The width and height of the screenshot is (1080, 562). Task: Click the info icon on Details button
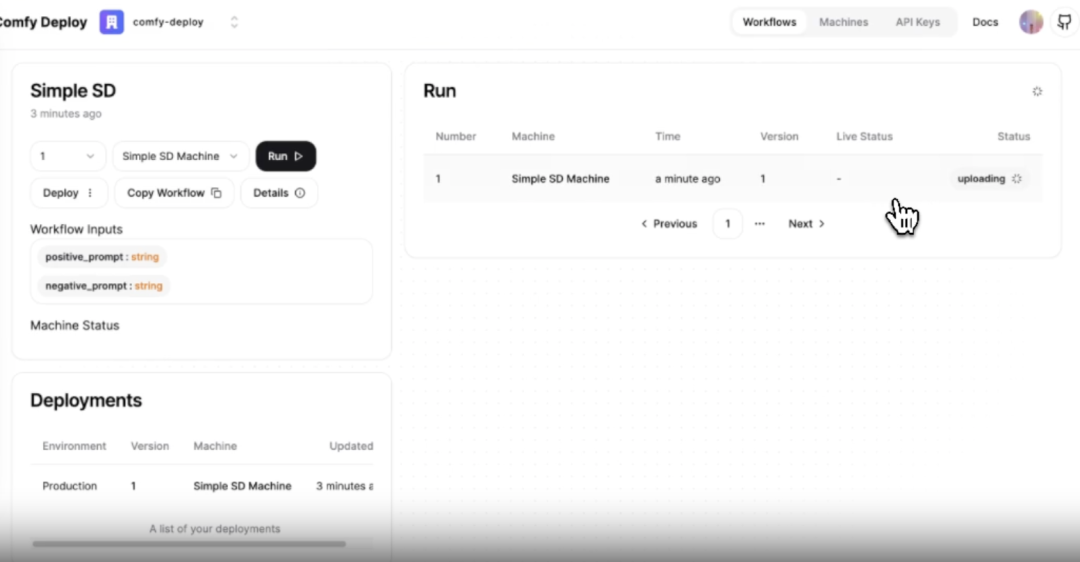[x=300, y=193]
